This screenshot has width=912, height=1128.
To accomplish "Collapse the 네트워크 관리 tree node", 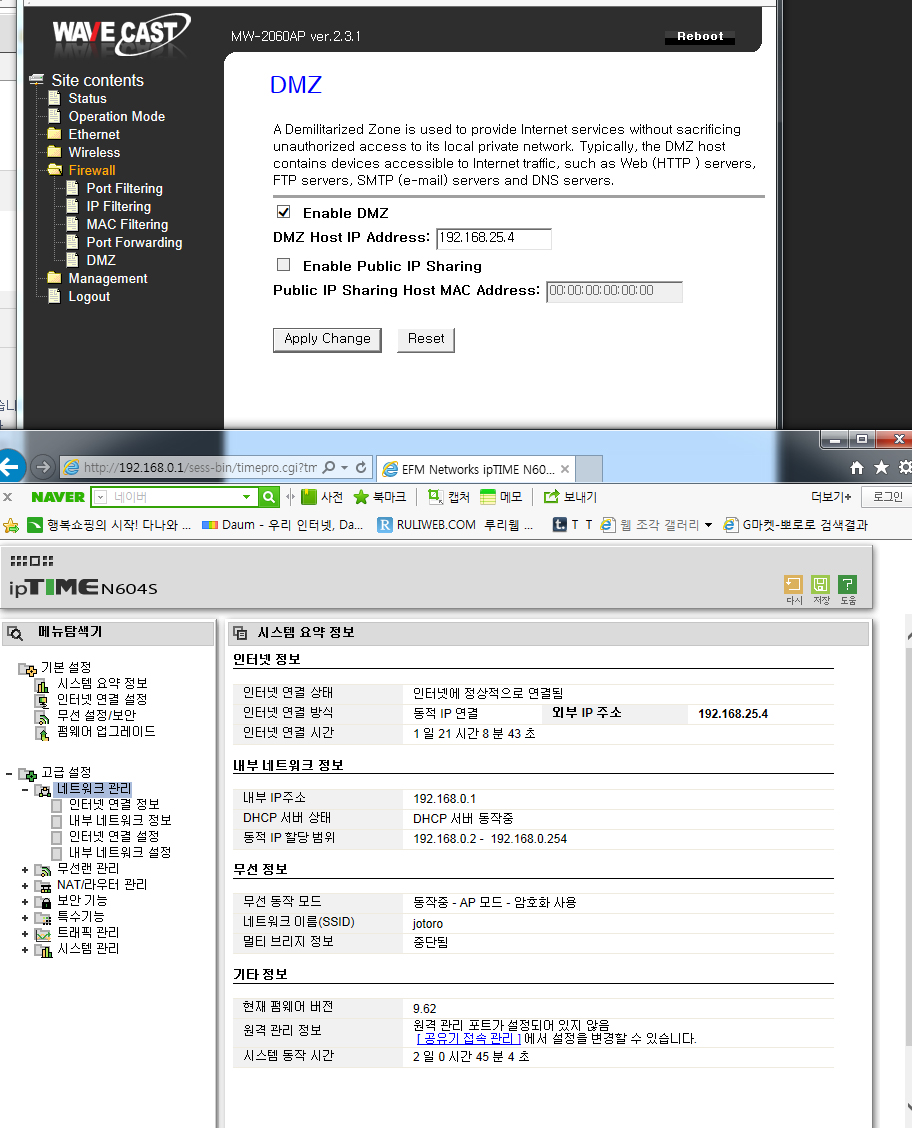I will (x=25, y=789).
